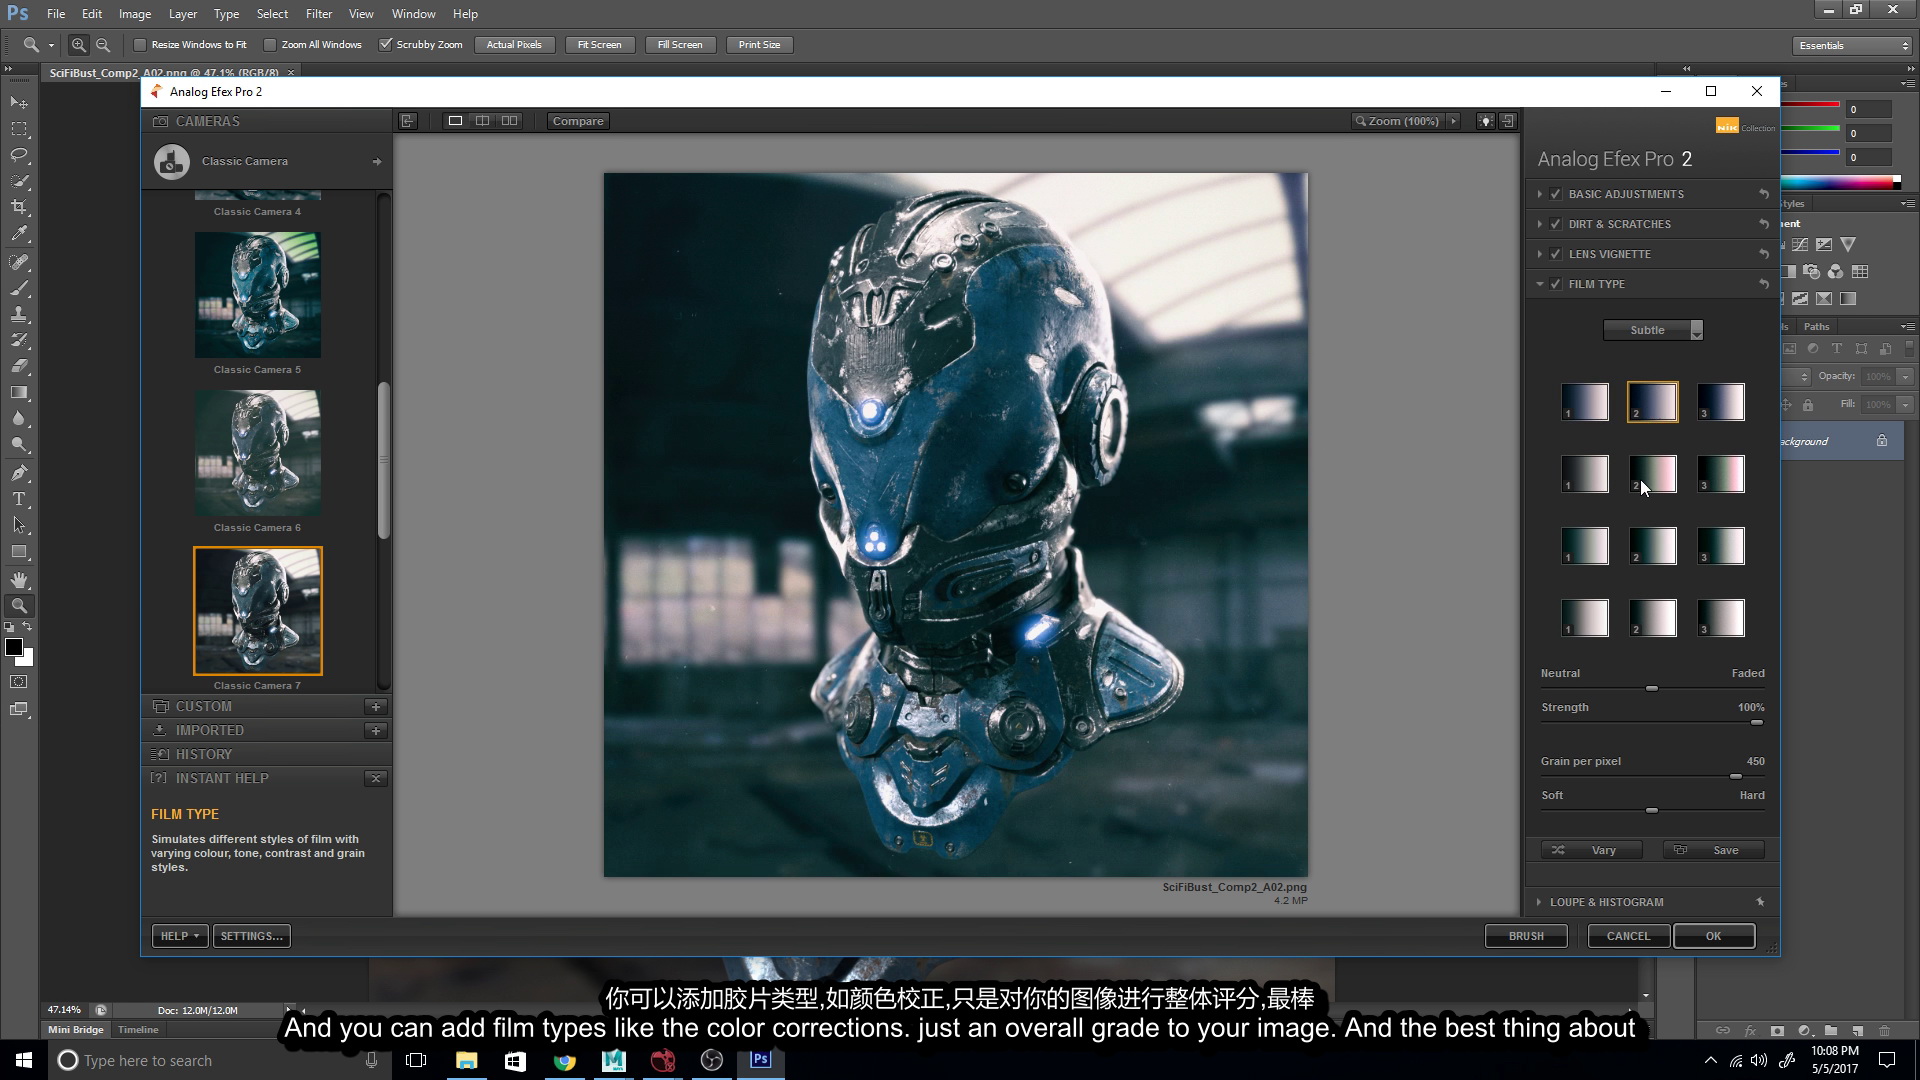Select the Crop tool in Photoshop toolbar
This screenshot has height=1080, width=1920.
coord(19,207)
